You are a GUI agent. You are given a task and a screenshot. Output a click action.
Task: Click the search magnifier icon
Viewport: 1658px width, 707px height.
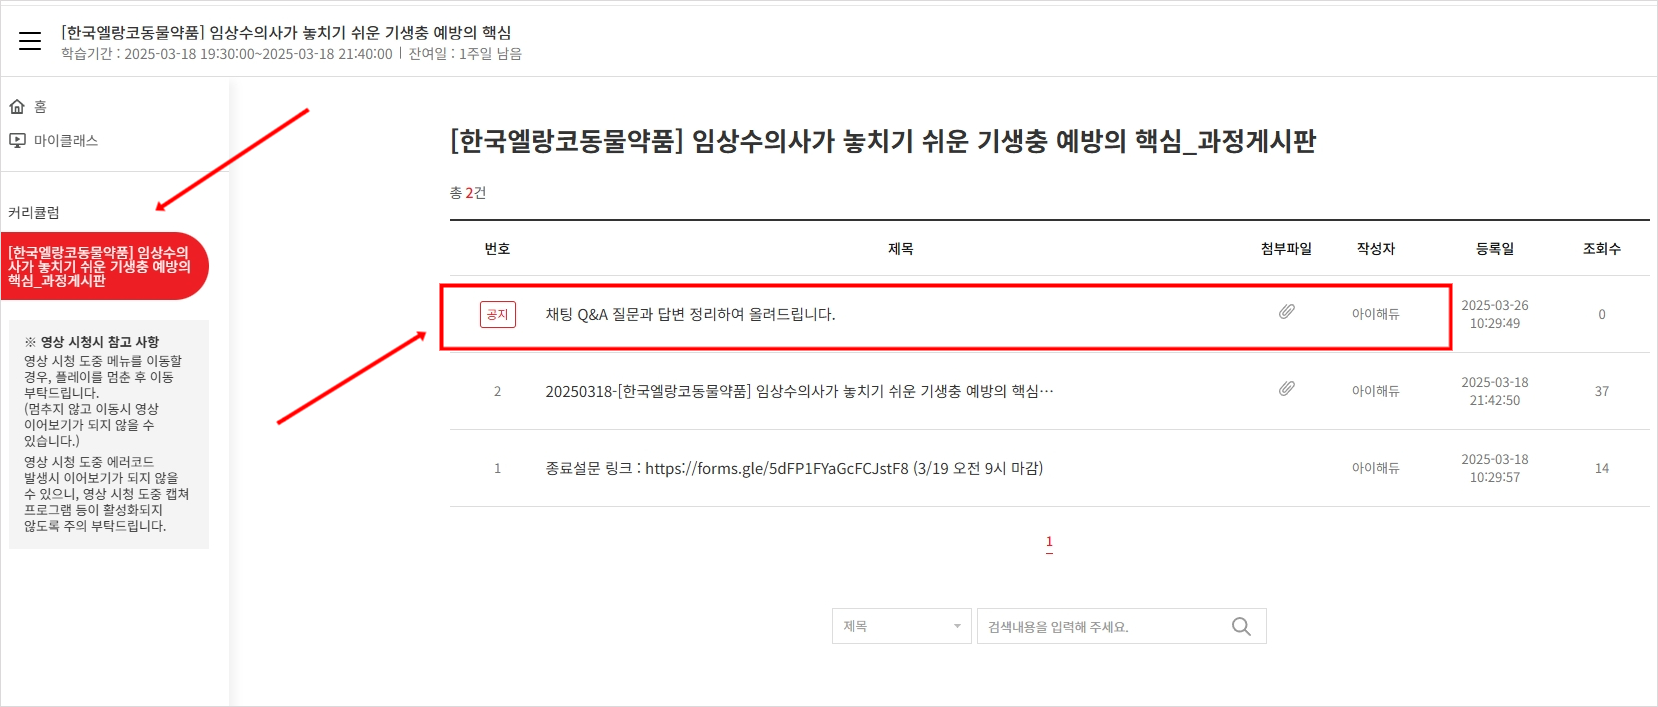click(x=1241, y=626)
